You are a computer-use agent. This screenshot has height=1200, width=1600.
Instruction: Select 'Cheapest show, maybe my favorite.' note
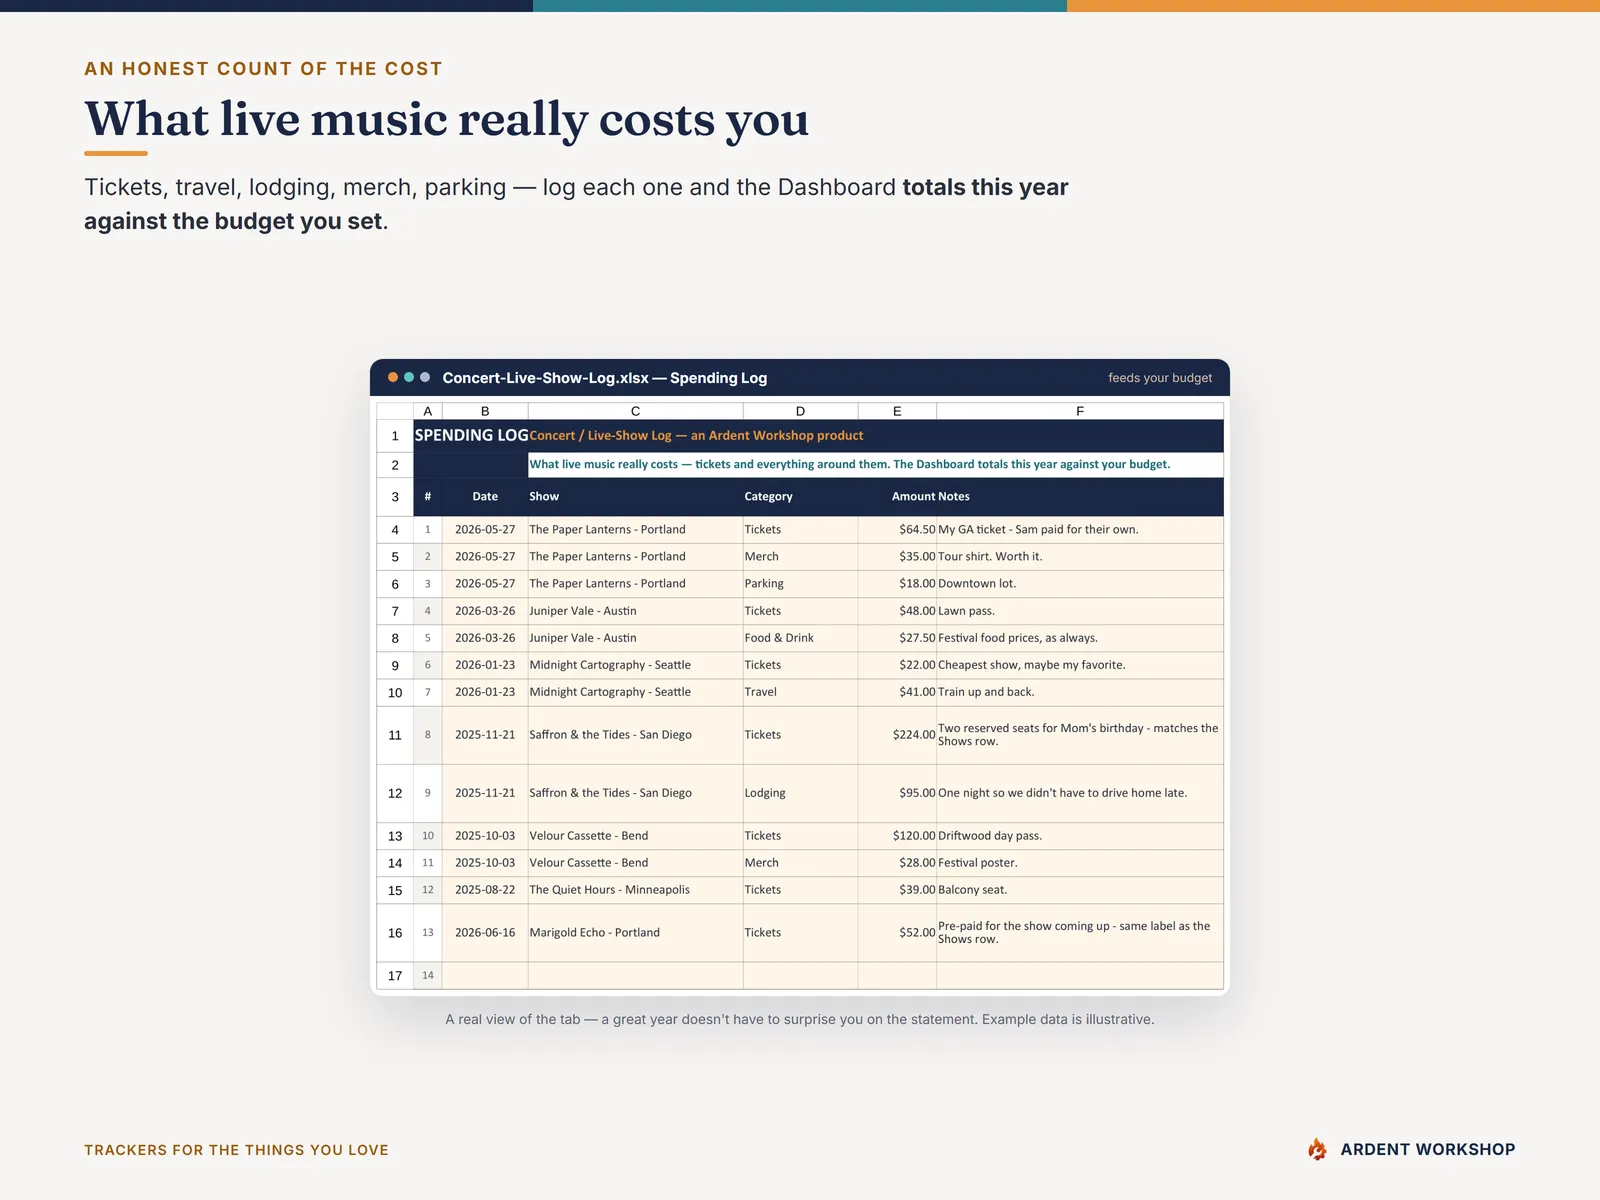click(x=1080, y=665)
